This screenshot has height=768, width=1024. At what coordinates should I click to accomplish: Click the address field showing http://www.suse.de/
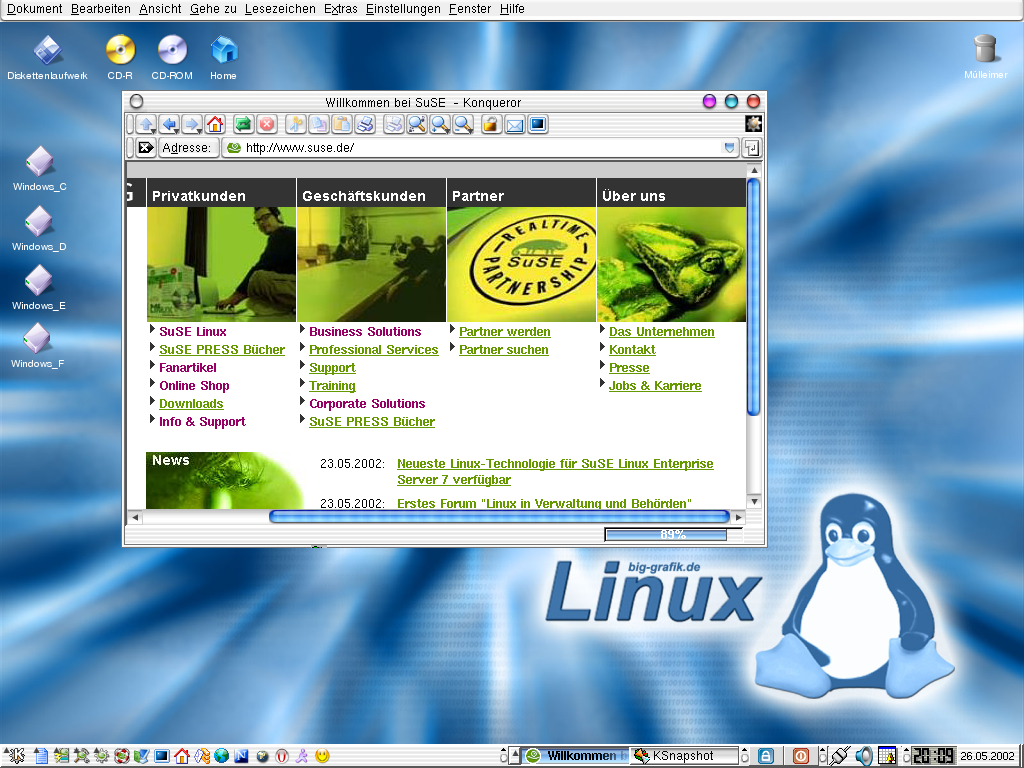[x=480, y=148]
